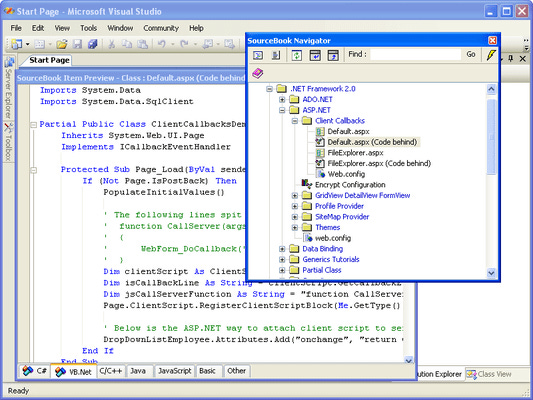The width and height of the screenshot is (533, 400).
Task: Click the Navigator tree vertical scrollbar thumb
Action: click(x=491, y=137)
